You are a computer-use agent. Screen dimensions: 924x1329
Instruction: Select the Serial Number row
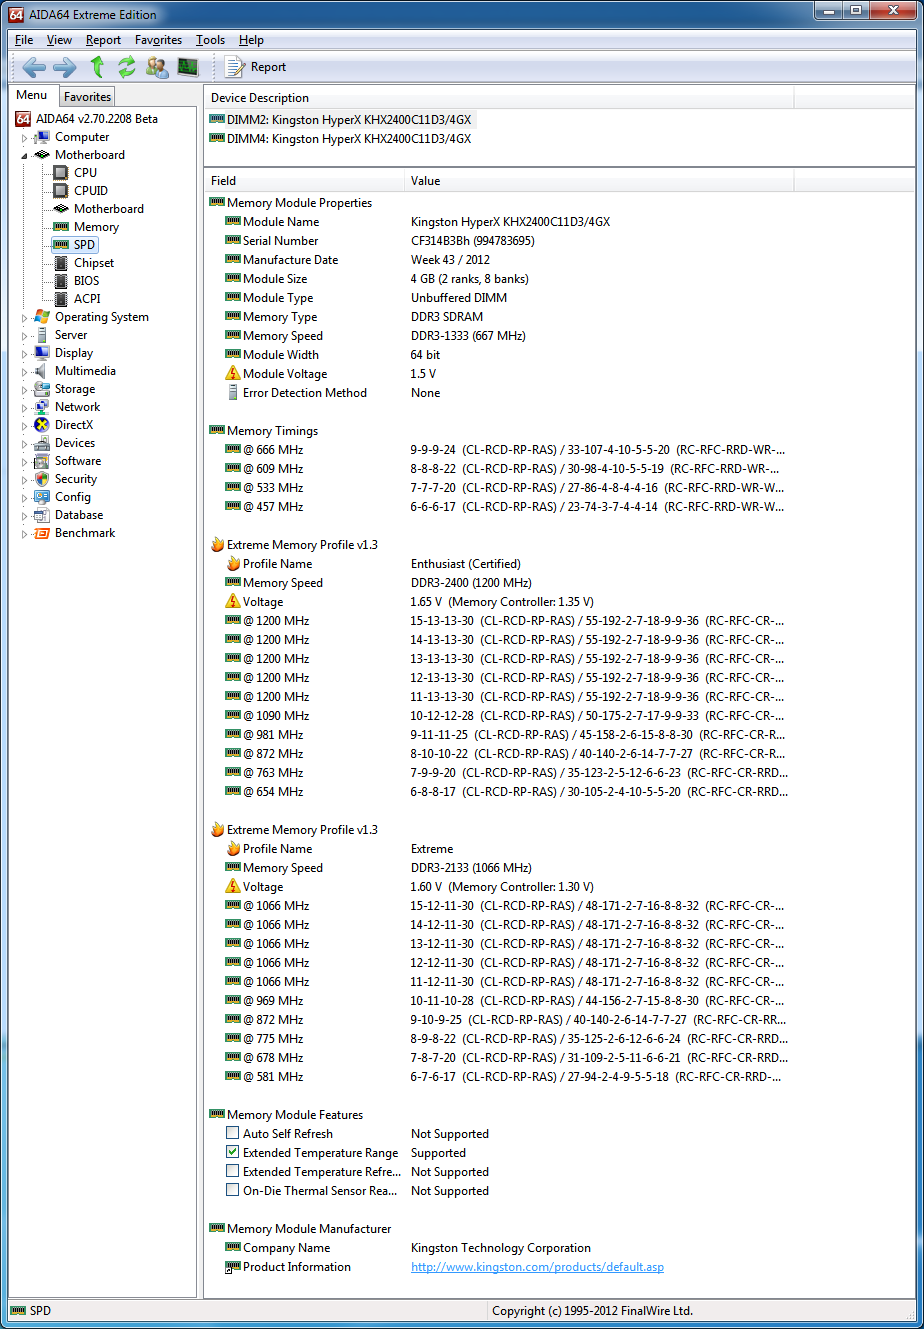[500, 241]
